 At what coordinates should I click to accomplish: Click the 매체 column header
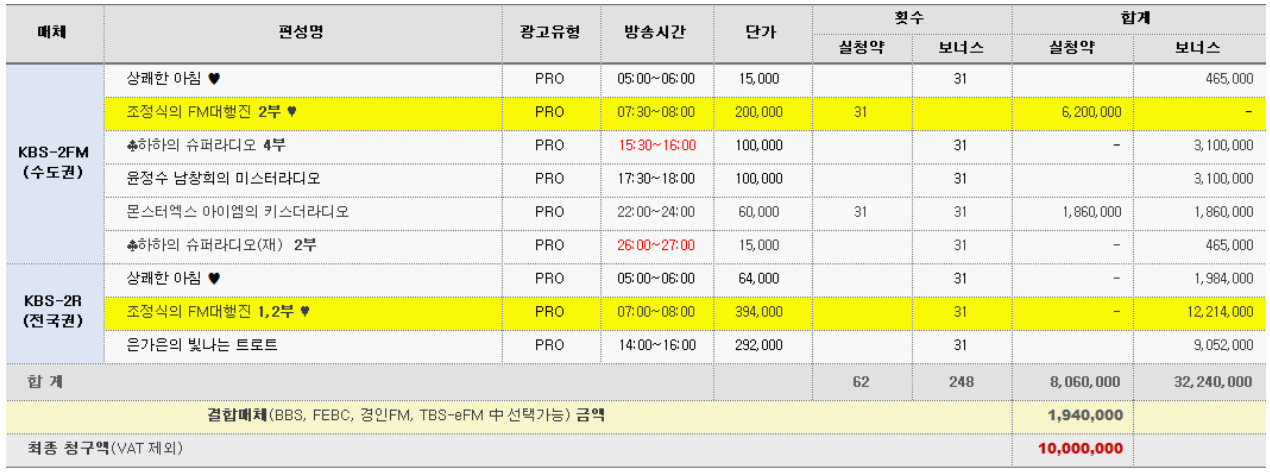pyautogui.click(x=54, y=33)
